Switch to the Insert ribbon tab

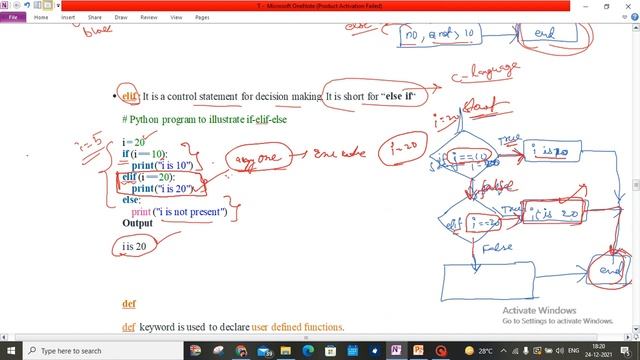tap(68, 17)
